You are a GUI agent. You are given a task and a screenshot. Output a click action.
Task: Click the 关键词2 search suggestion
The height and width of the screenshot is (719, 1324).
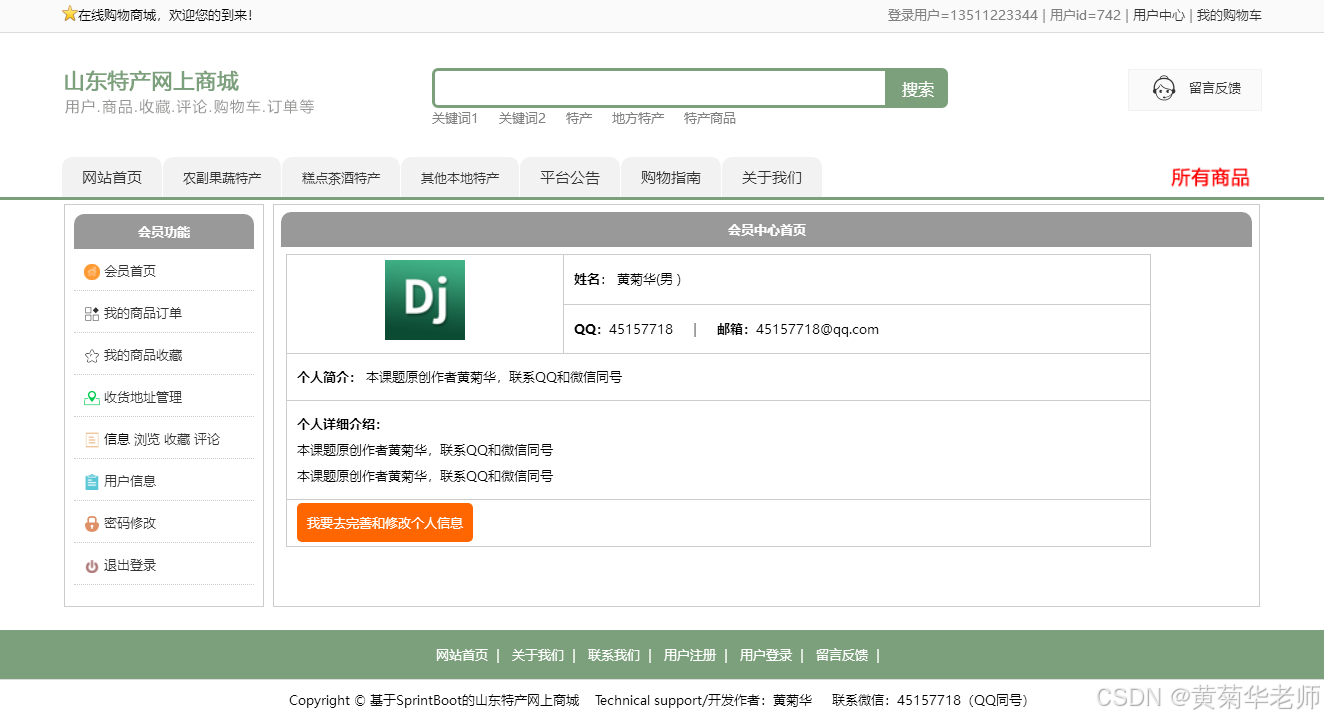point(522,118)
